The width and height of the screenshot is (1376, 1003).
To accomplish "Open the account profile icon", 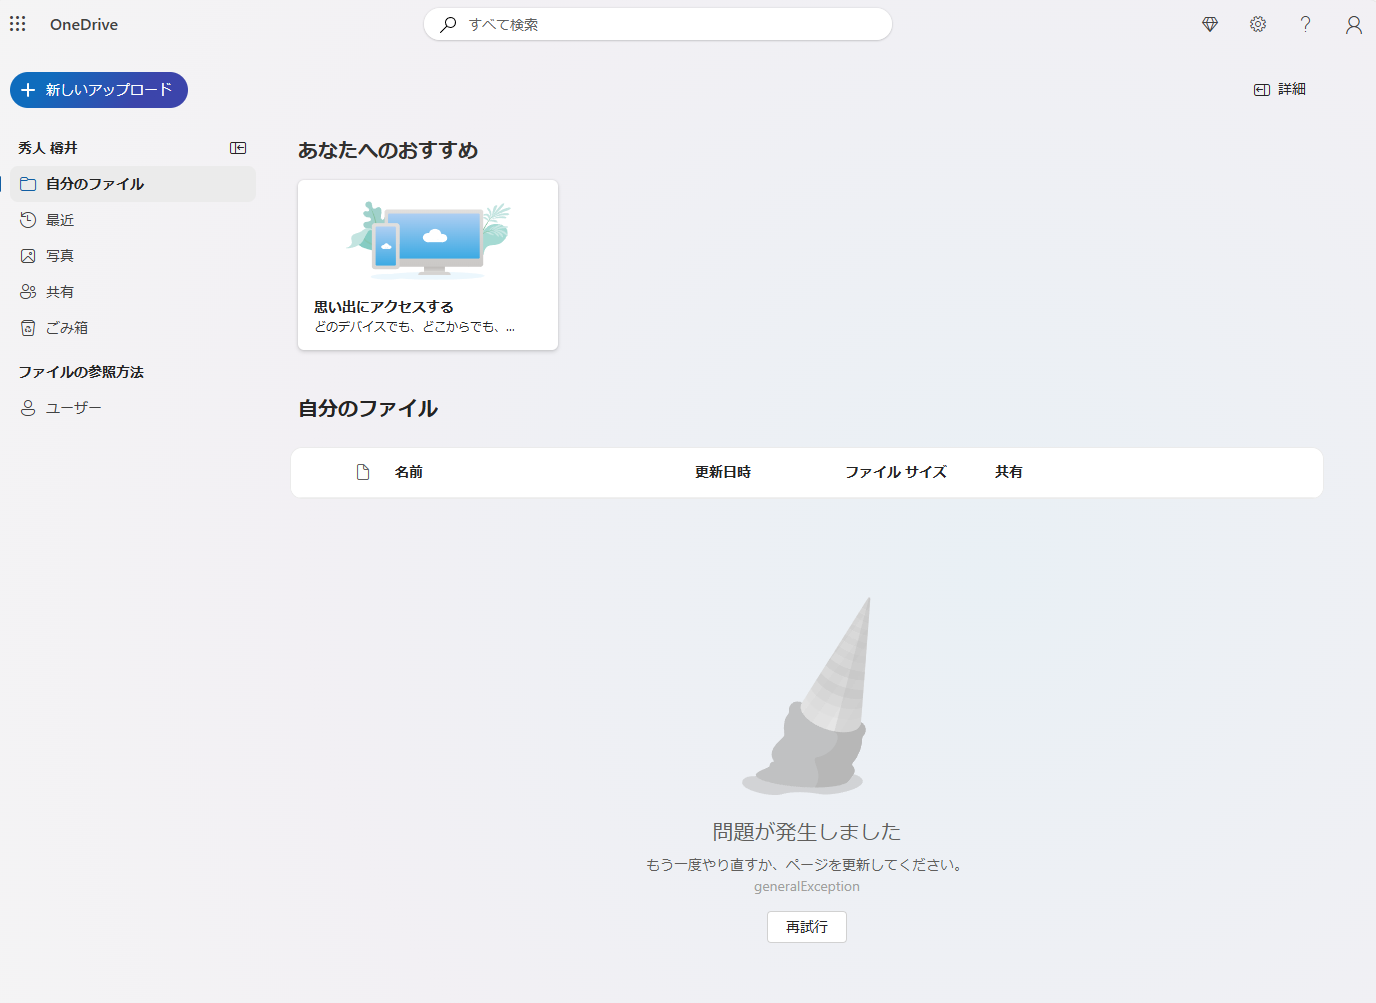I will click(1353, 24).
